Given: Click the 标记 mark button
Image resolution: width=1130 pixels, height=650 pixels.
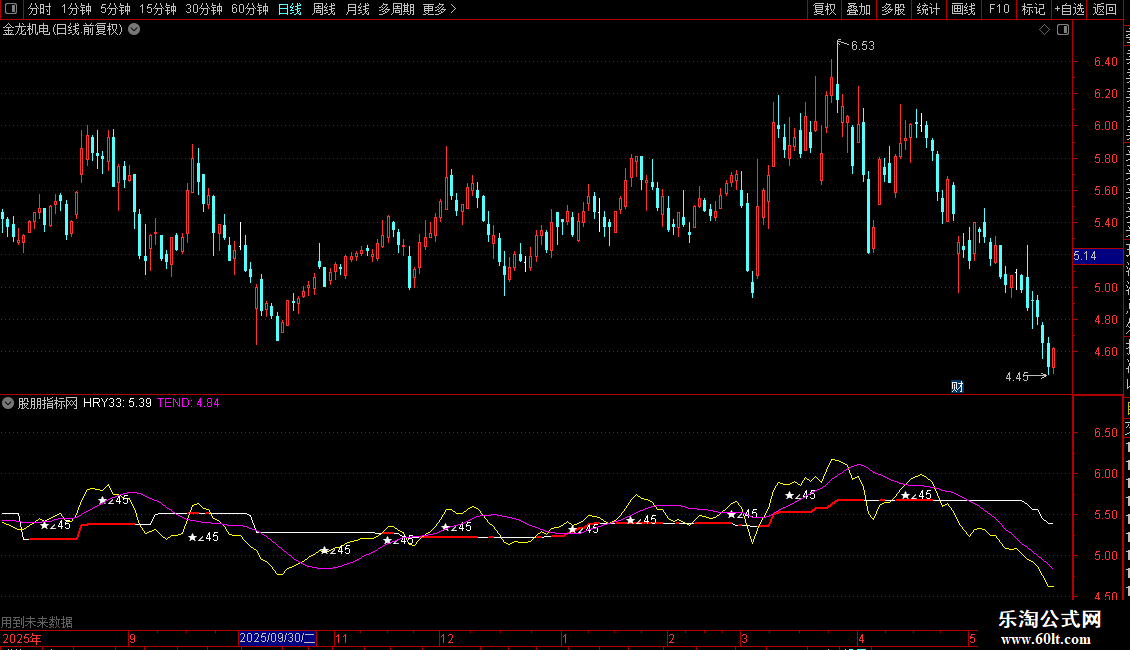Looking at the screenshot, I should coord(1033,9).
